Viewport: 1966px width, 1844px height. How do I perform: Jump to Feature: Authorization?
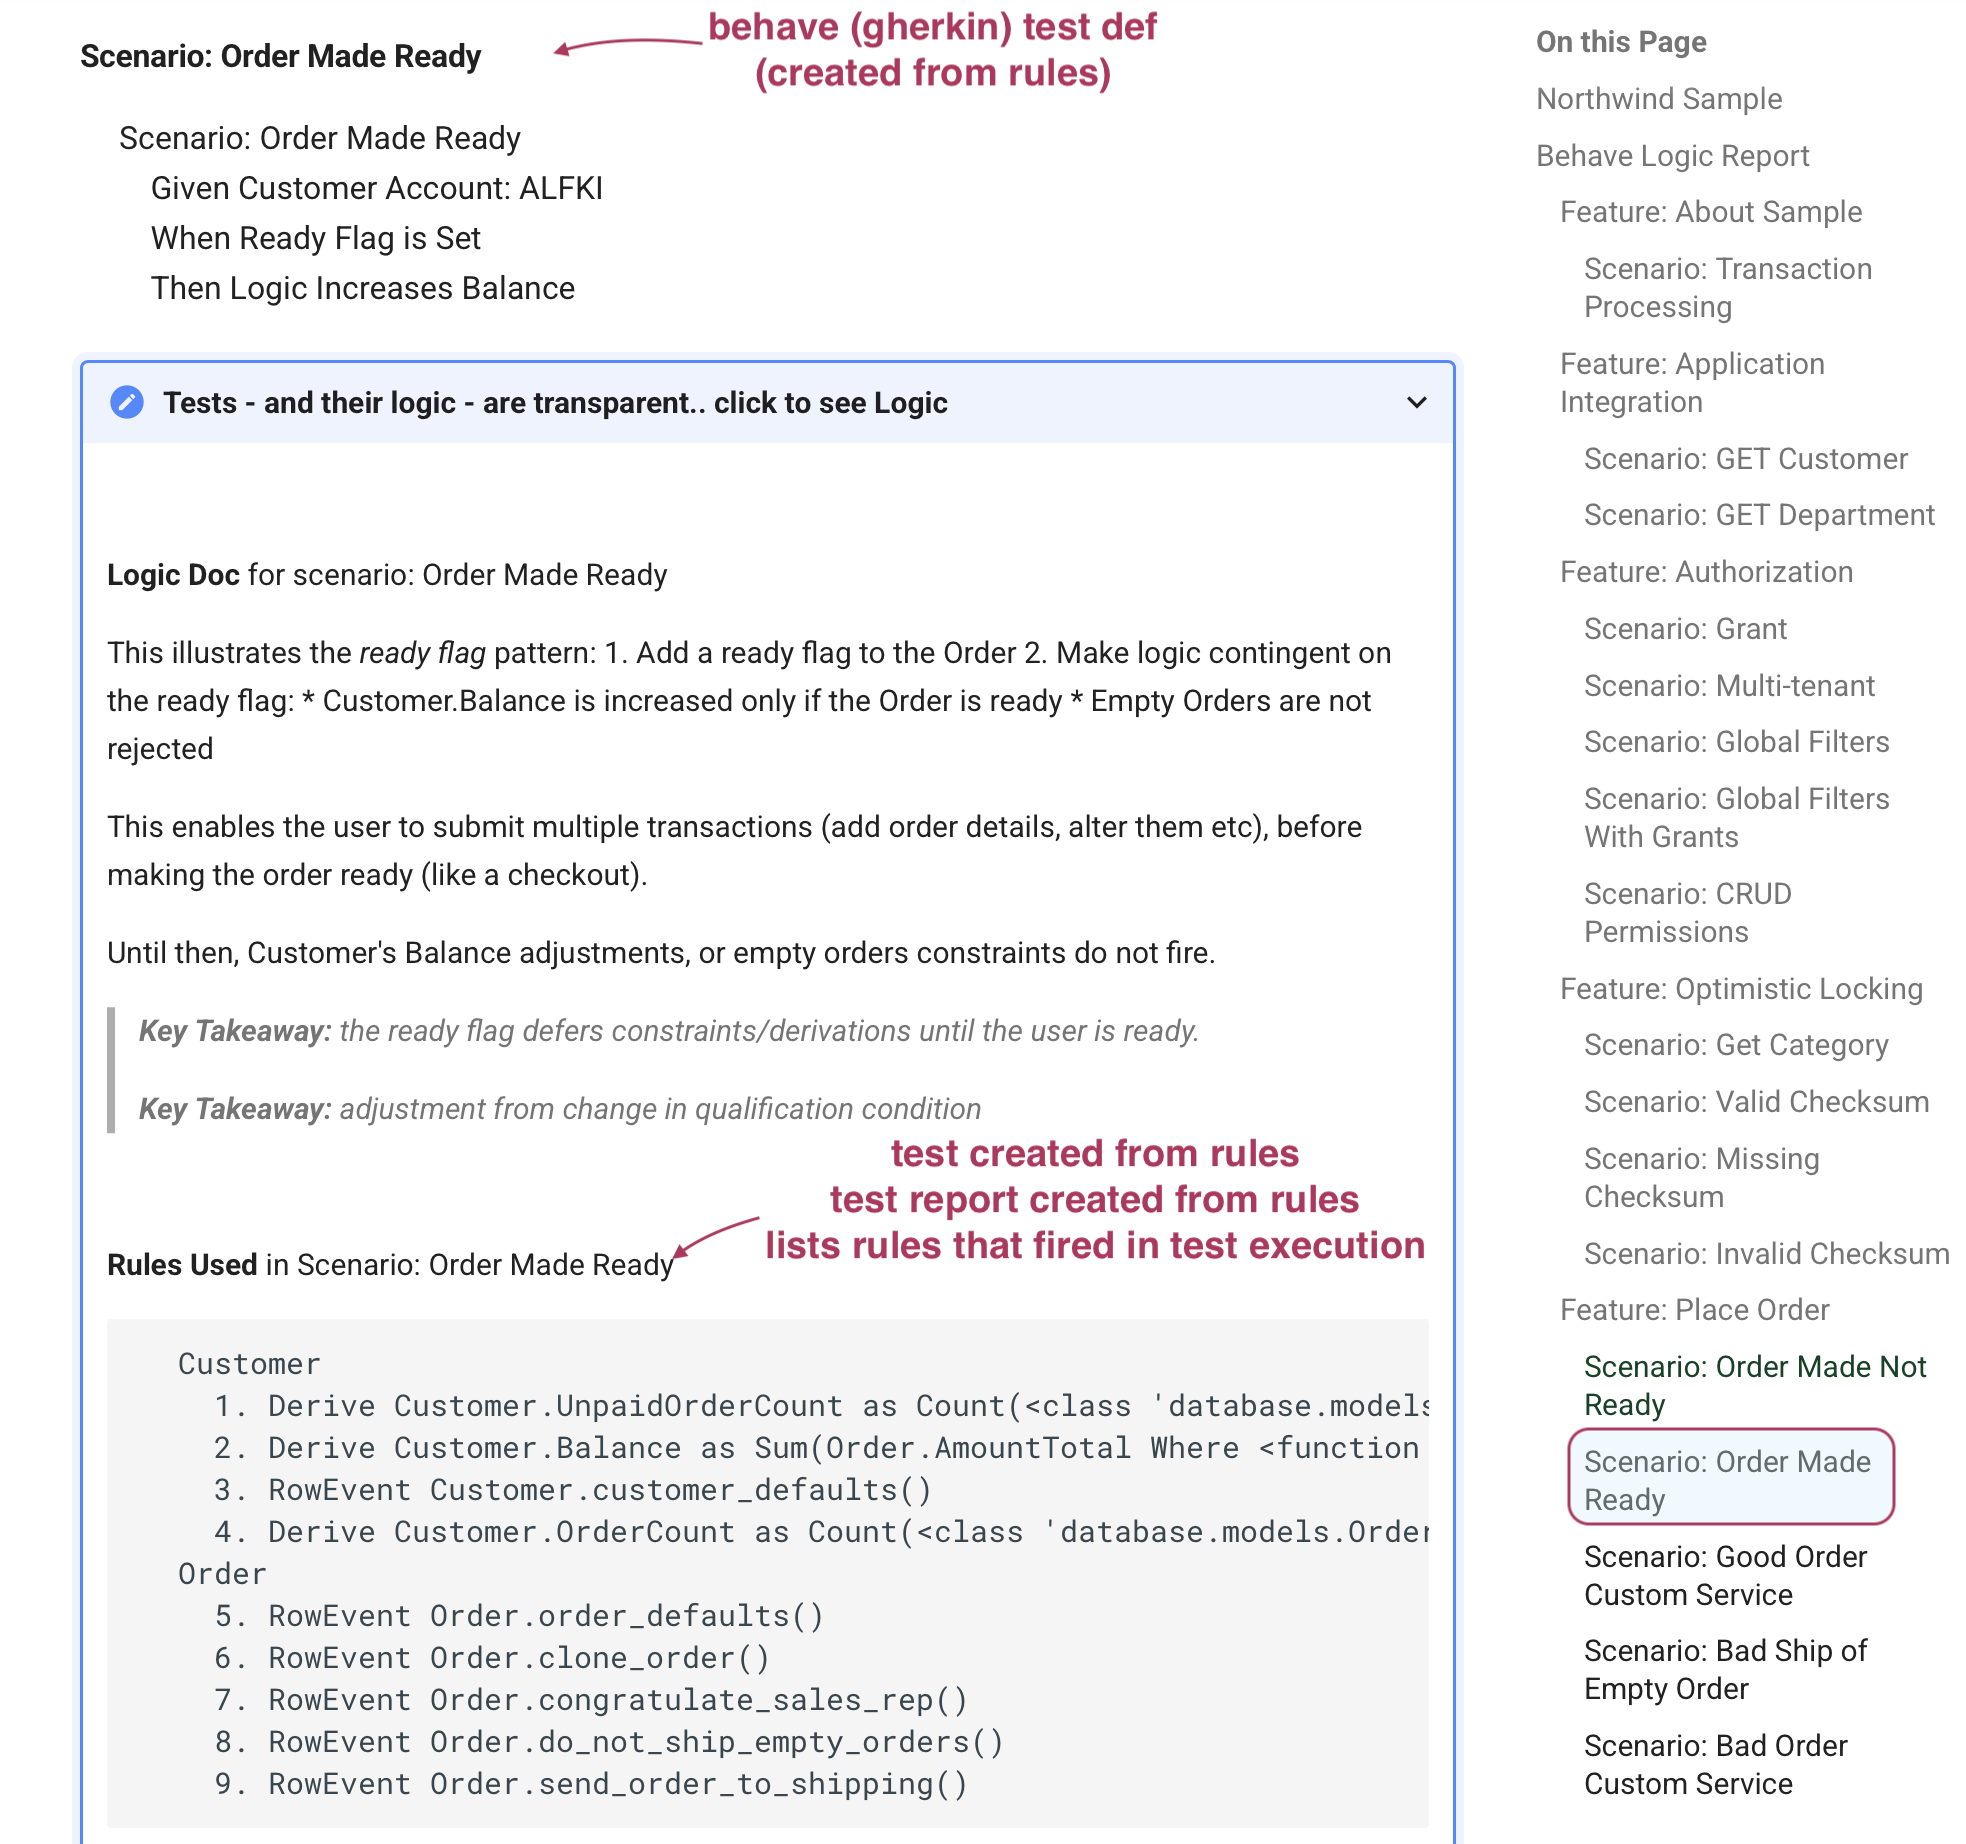click(x=1706, y=572)
